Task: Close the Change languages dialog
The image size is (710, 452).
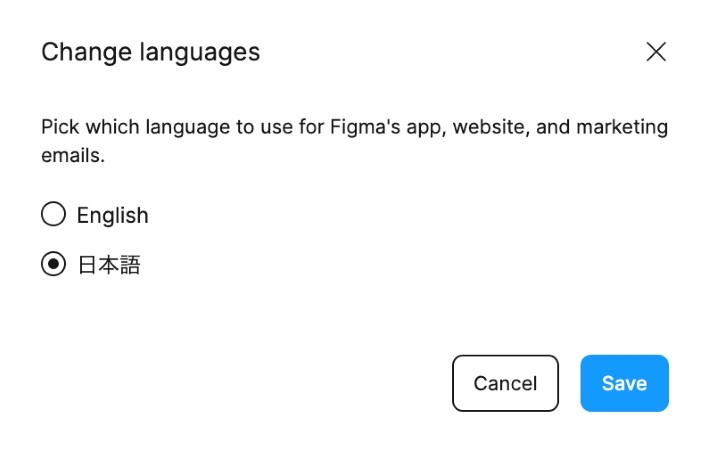Action: pyautogui.click(x=656, y=52)
